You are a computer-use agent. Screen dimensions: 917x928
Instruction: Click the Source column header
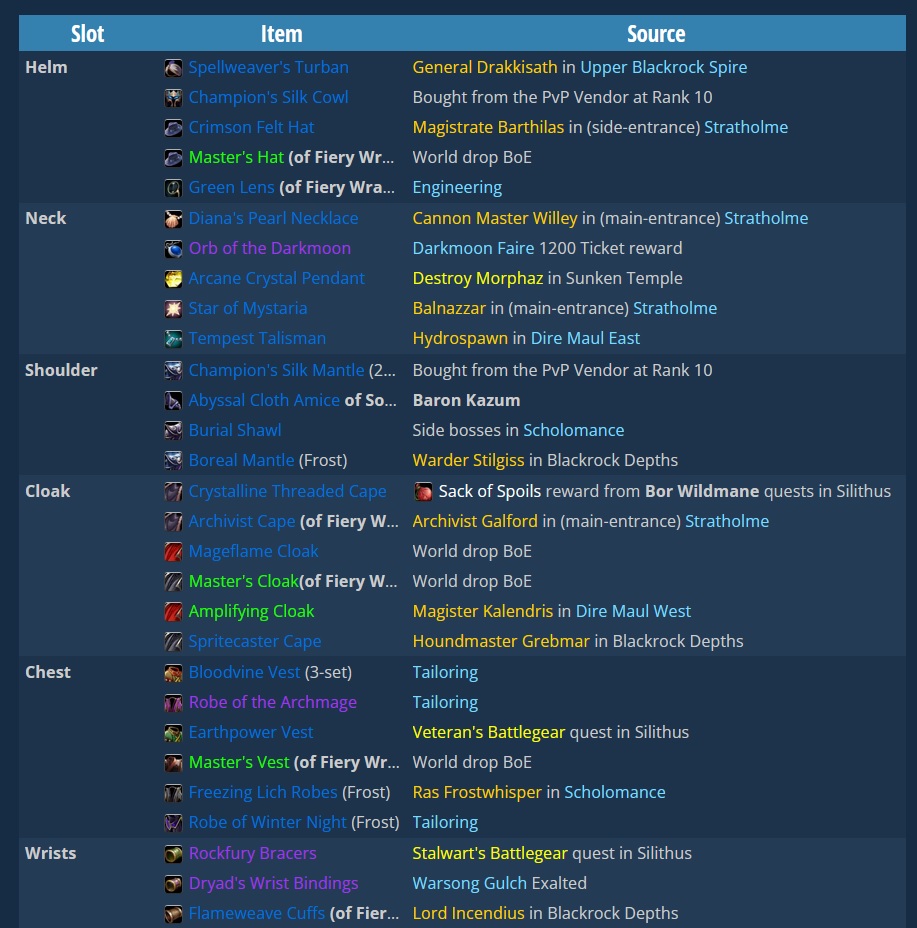656,34
